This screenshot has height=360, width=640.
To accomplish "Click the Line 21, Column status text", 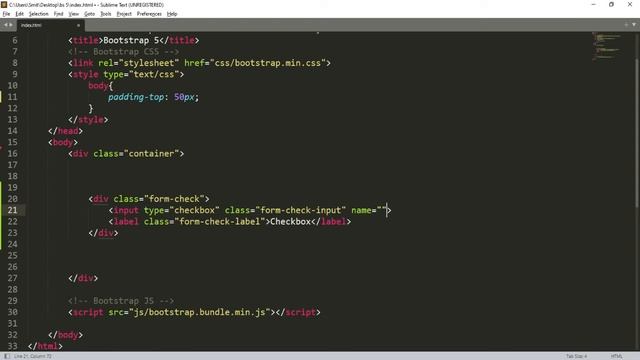I will pos(33,356).
